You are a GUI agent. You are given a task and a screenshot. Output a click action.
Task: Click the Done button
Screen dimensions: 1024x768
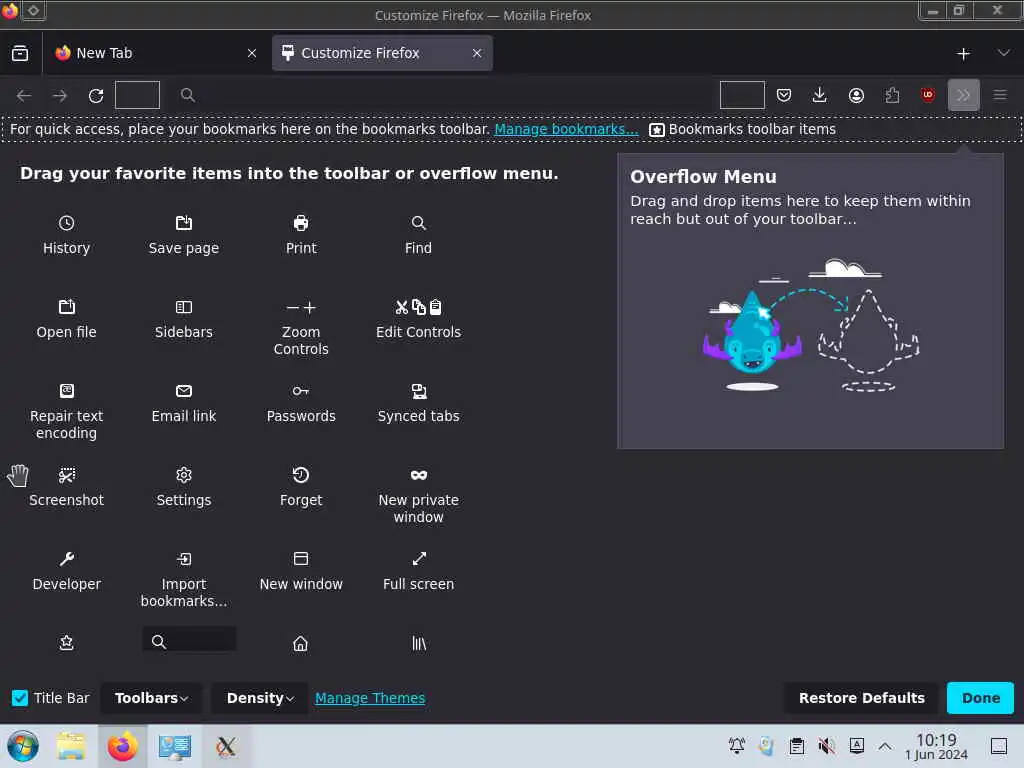point(980,698)
